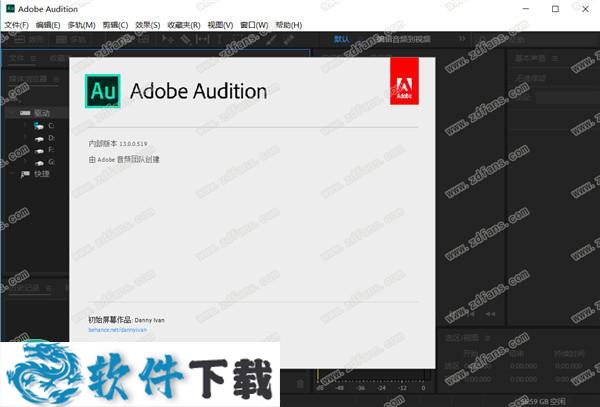Screen dimensions: 600x407
Task: Expand the D: drive arrow
Action: click(25, 137)
